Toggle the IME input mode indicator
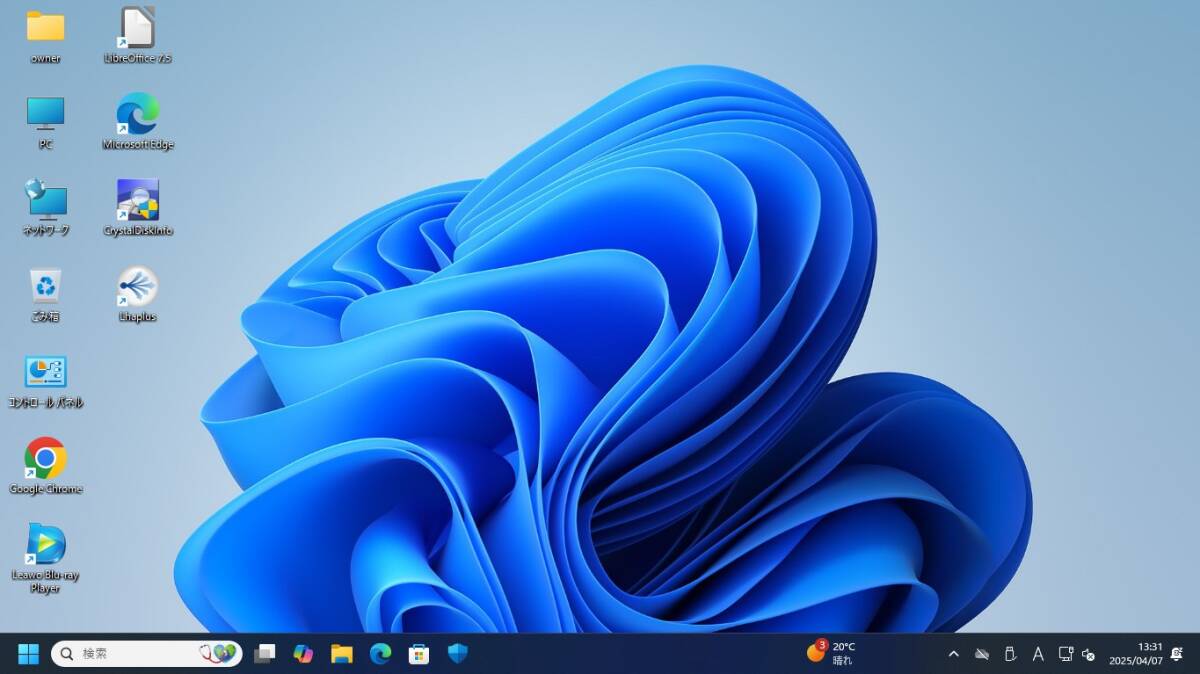Viewport: 1200px width, 674px height. click(x=1039, y=652)
